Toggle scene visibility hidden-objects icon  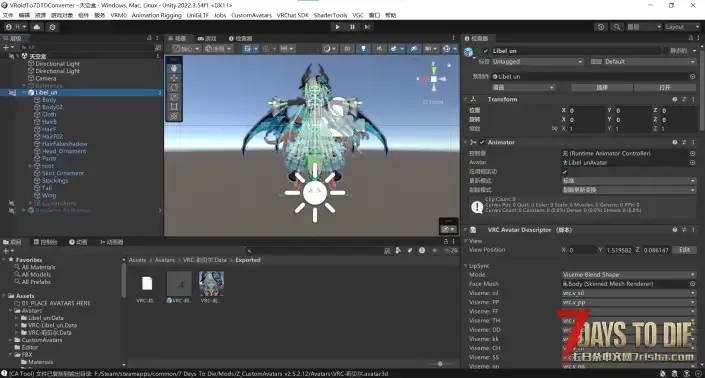click(414, 49)
